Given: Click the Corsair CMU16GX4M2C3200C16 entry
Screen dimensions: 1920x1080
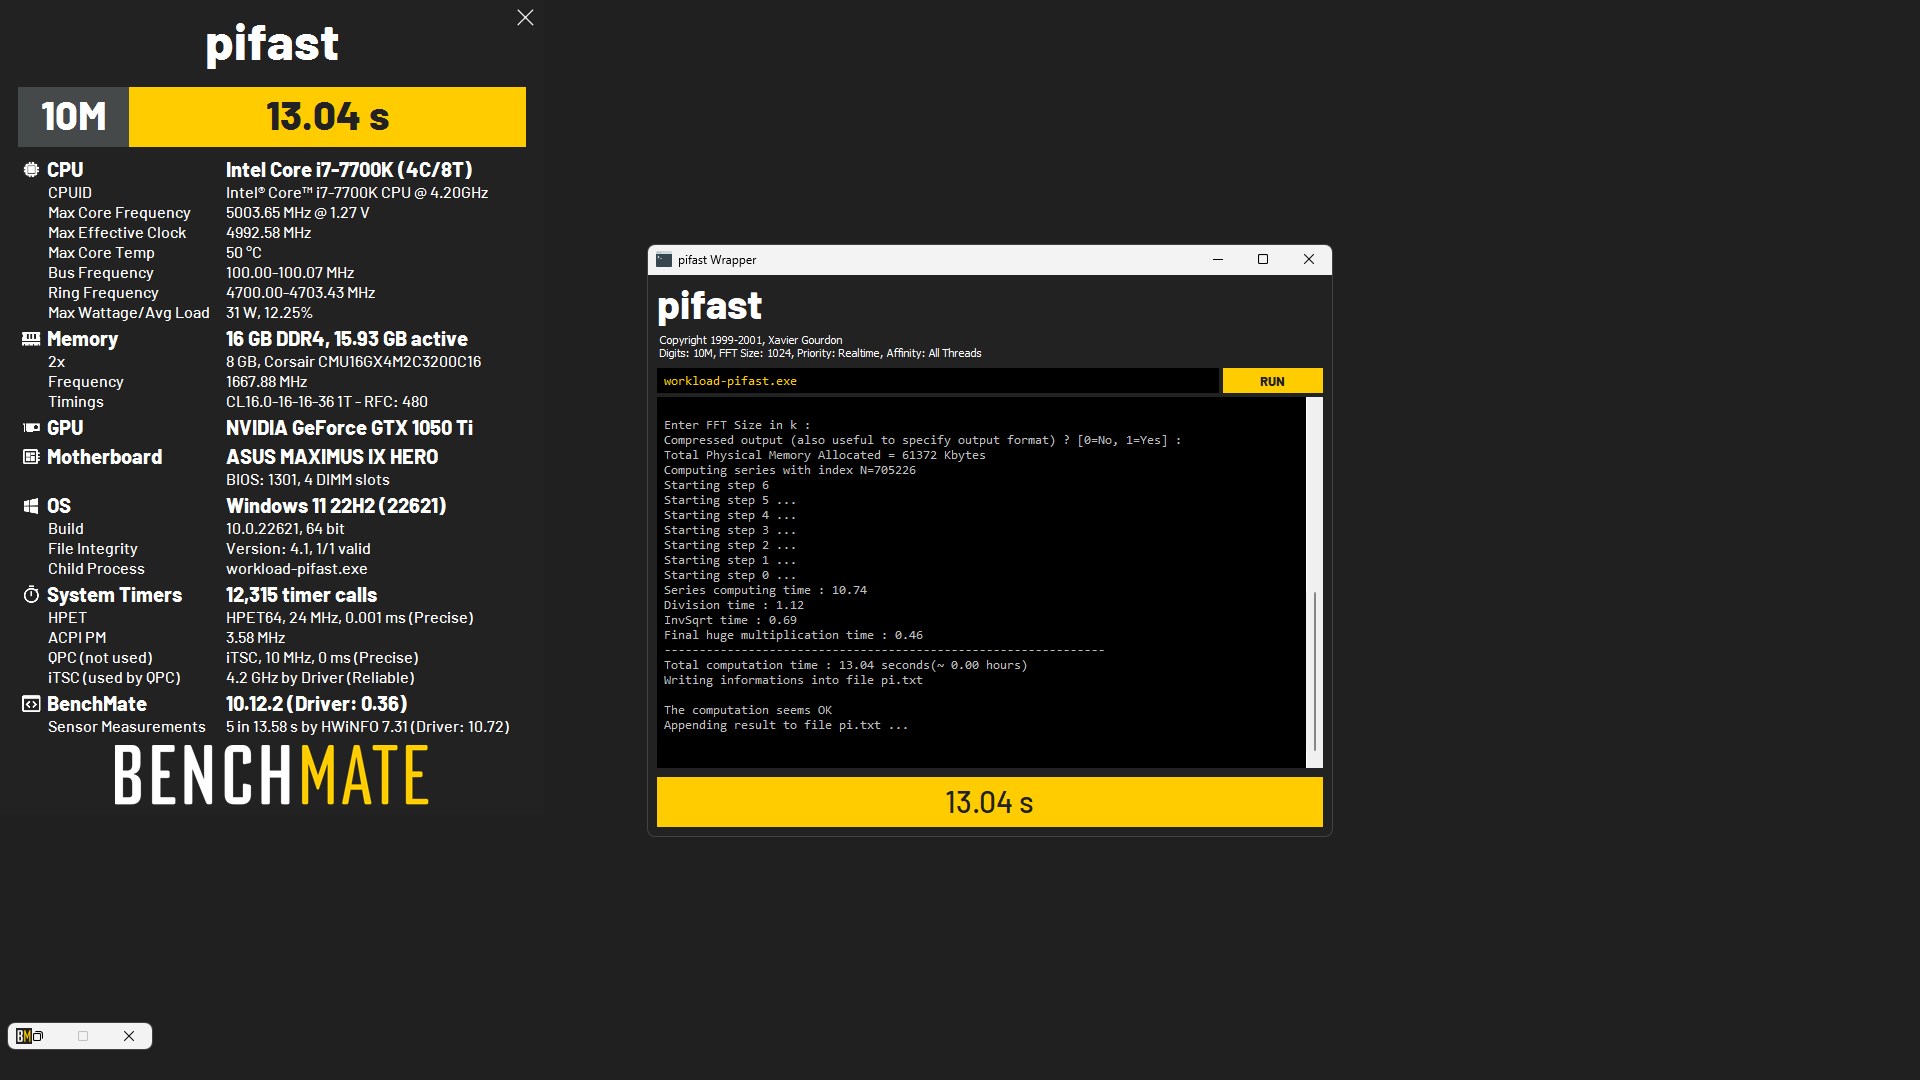Looking at the screenshot, I should [353, 362].
